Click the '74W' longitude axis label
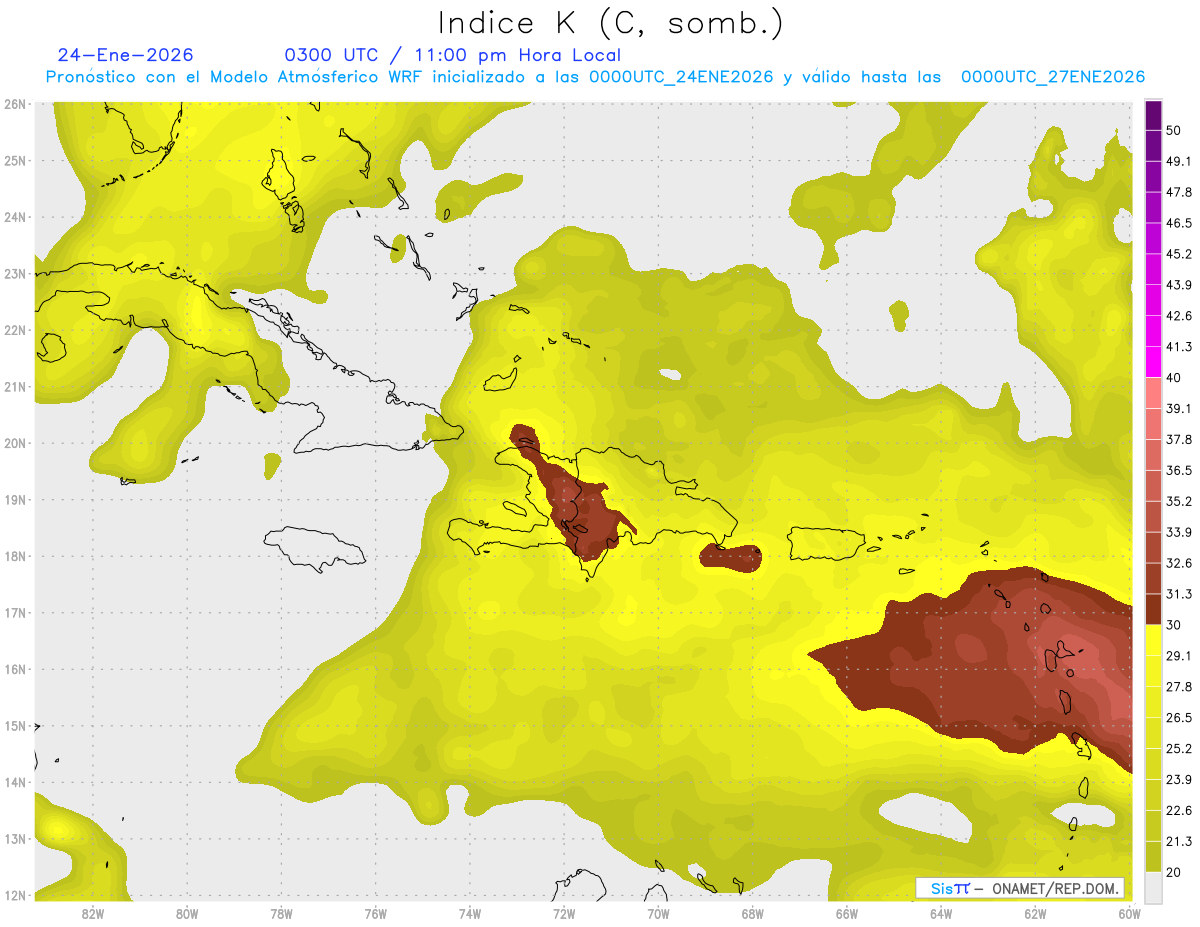The height and width of the screenshot is (927, 1200). tap(469, 913)
